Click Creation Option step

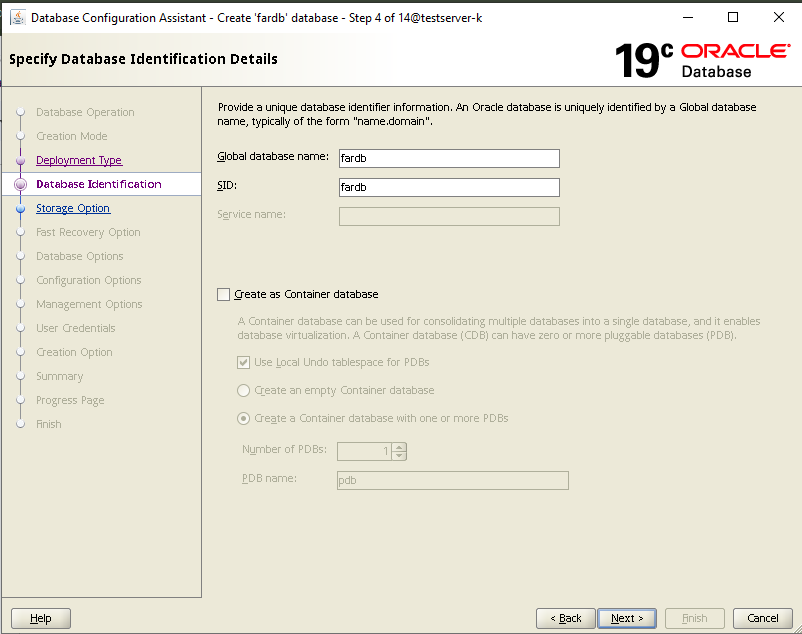[74, 352]
